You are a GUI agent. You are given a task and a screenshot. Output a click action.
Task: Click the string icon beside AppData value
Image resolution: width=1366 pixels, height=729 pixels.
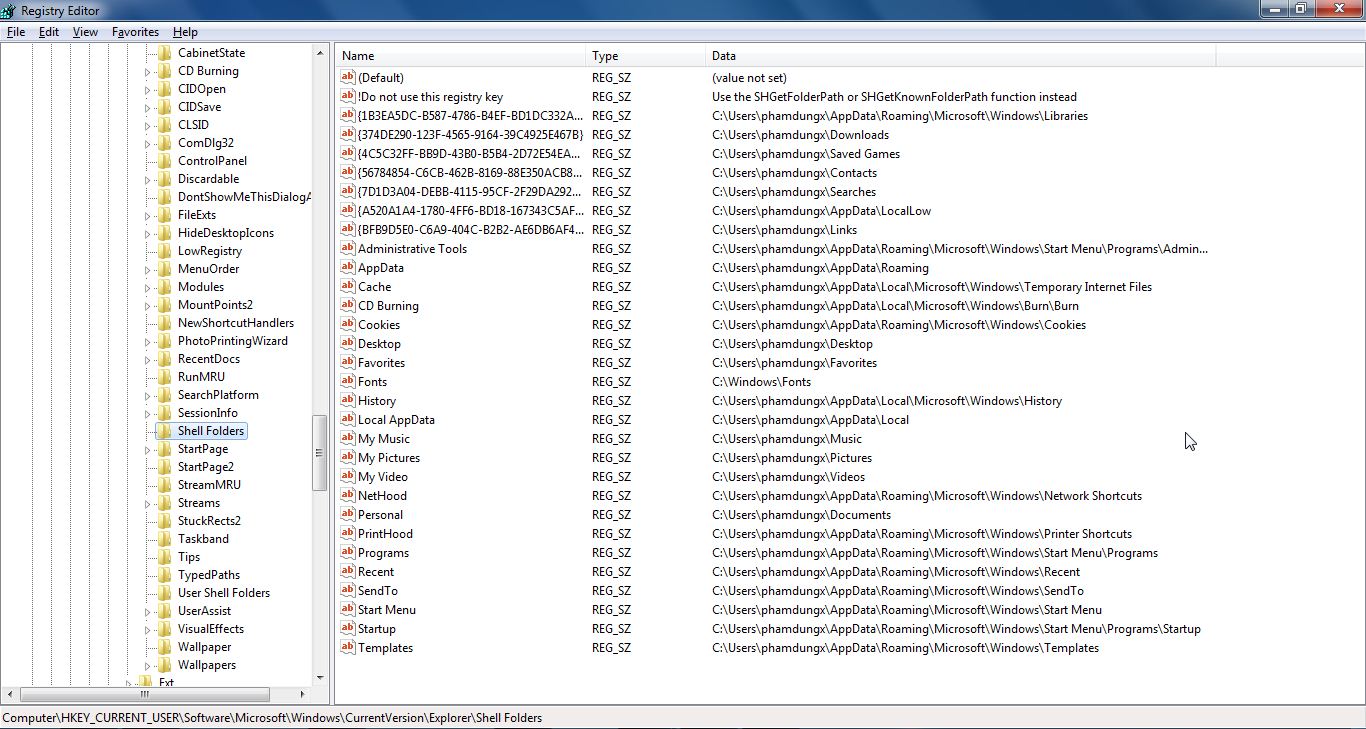(x=348, y=268)
